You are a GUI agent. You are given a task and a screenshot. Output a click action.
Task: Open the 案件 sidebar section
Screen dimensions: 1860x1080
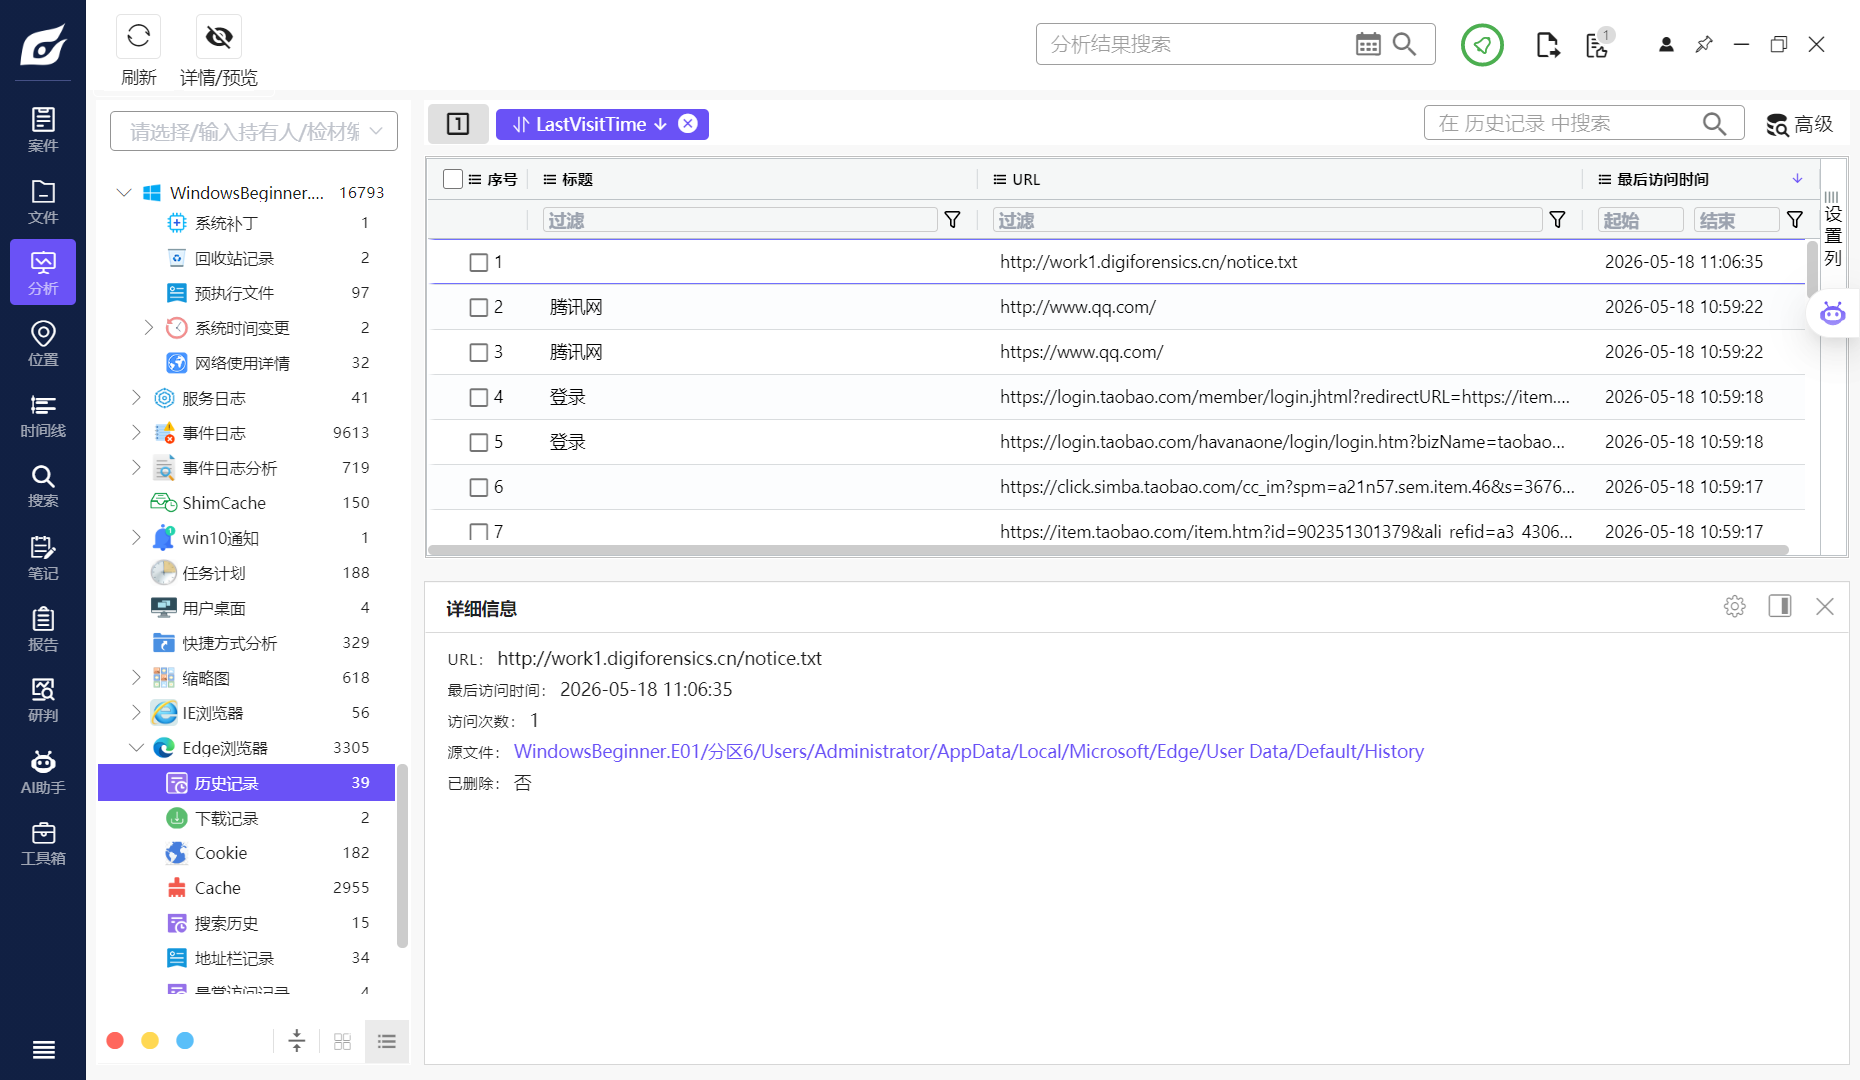[43, 130]
